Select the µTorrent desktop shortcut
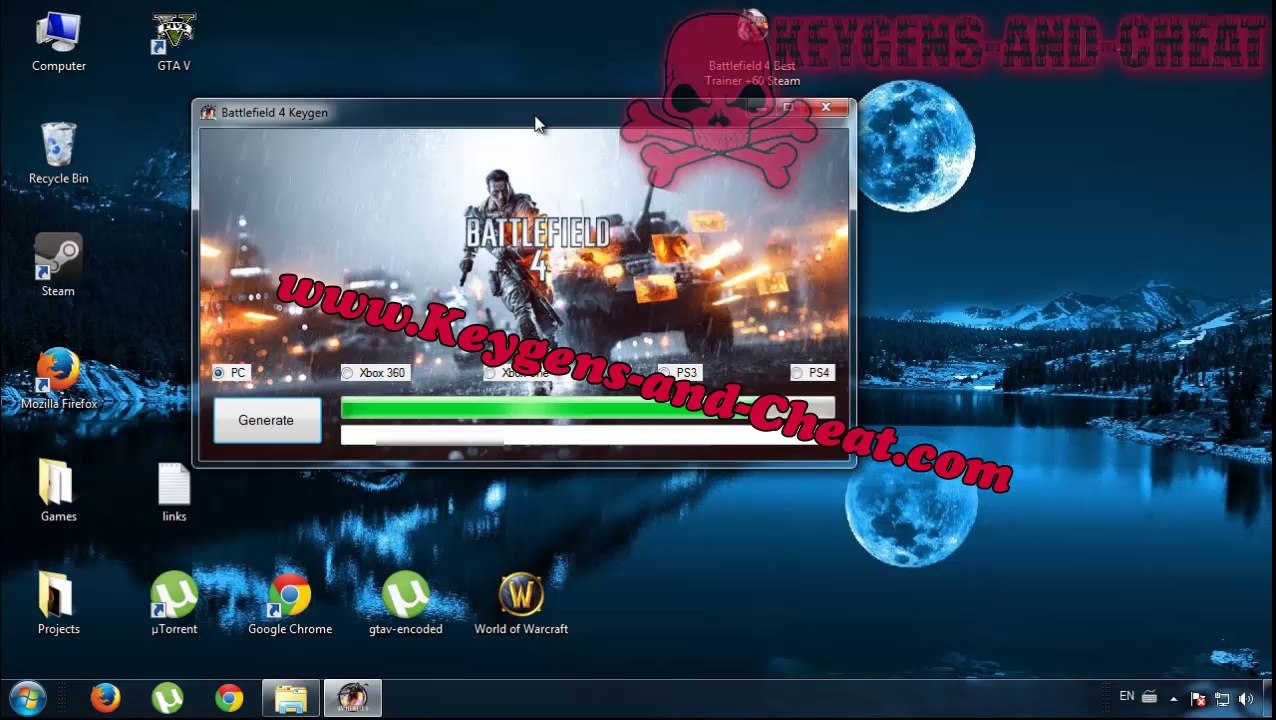The height and width of the screenshot is (720, 1276). pos(174,603)
